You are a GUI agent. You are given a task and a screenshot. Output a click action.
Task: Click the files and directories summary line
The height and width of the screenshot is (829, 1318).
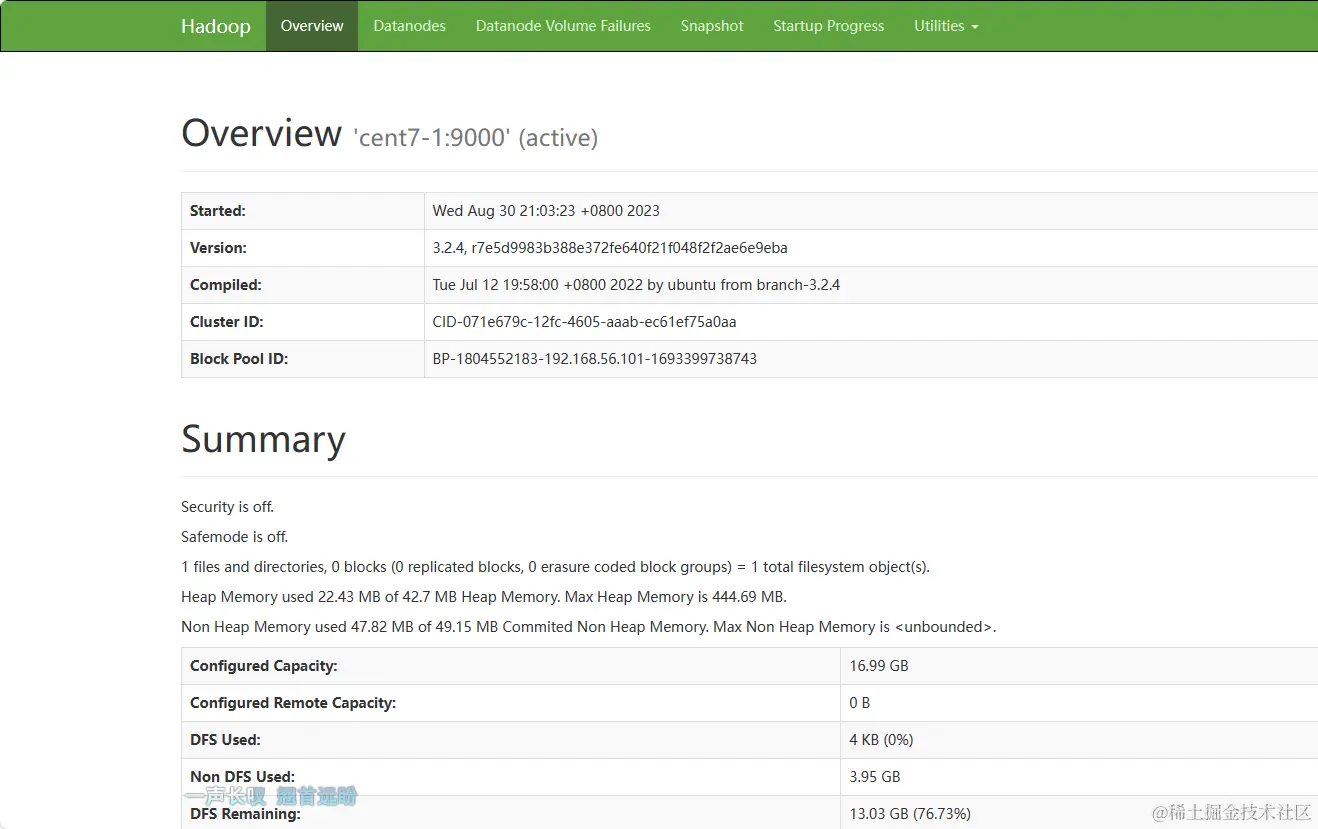coord(555,567)
